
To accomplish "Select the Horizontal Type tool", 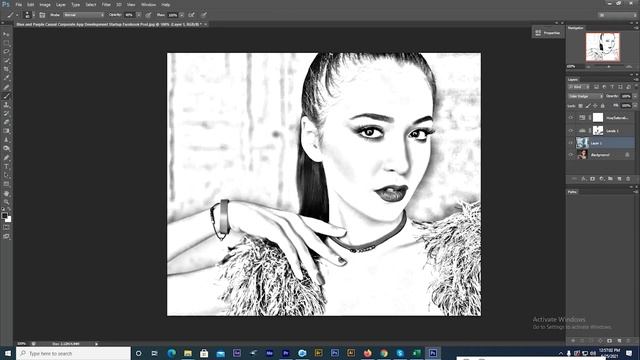I will (6, 167).
